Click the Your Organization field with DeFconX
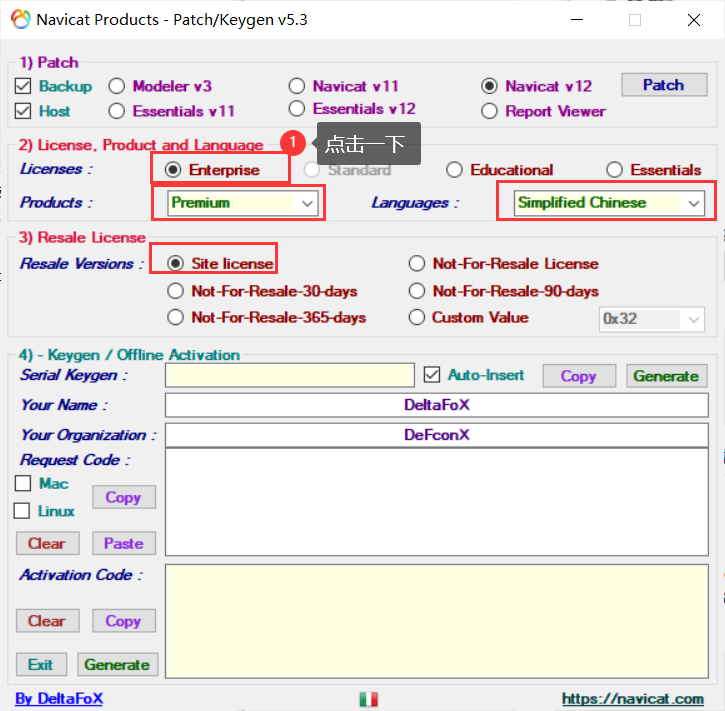Image resolution: width=725 pixels, height=711 pixels. 436,435
